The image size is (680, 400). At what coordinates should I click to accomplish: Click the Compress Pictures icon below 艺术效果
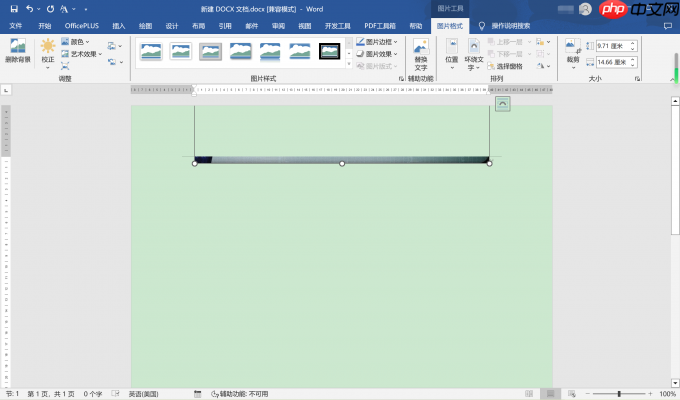tap(65, 66)
